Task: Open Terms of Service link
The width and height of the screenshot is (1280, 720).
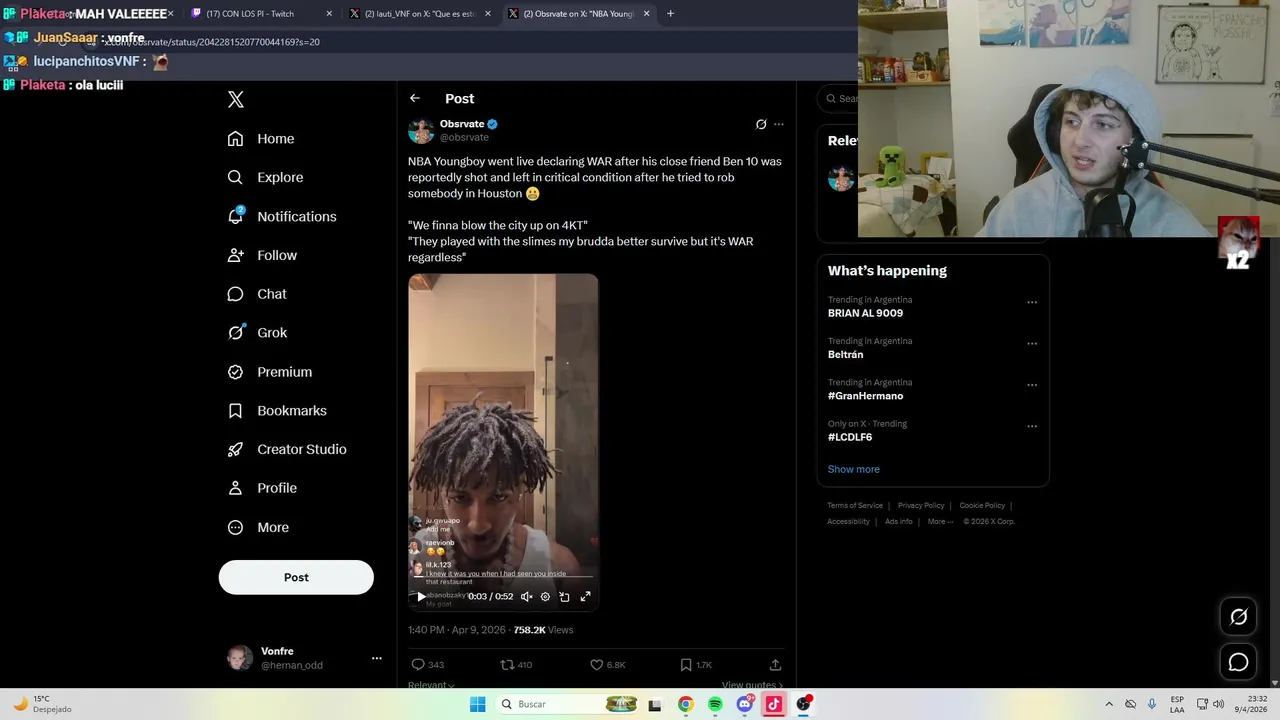Action: [855, 506]
